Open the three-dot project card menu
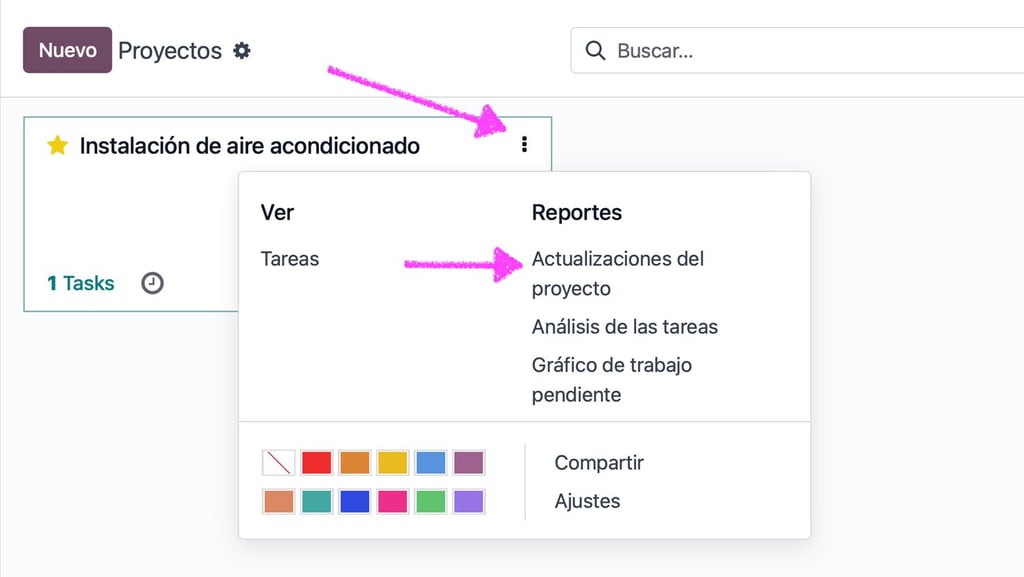 tap(524, 144)
